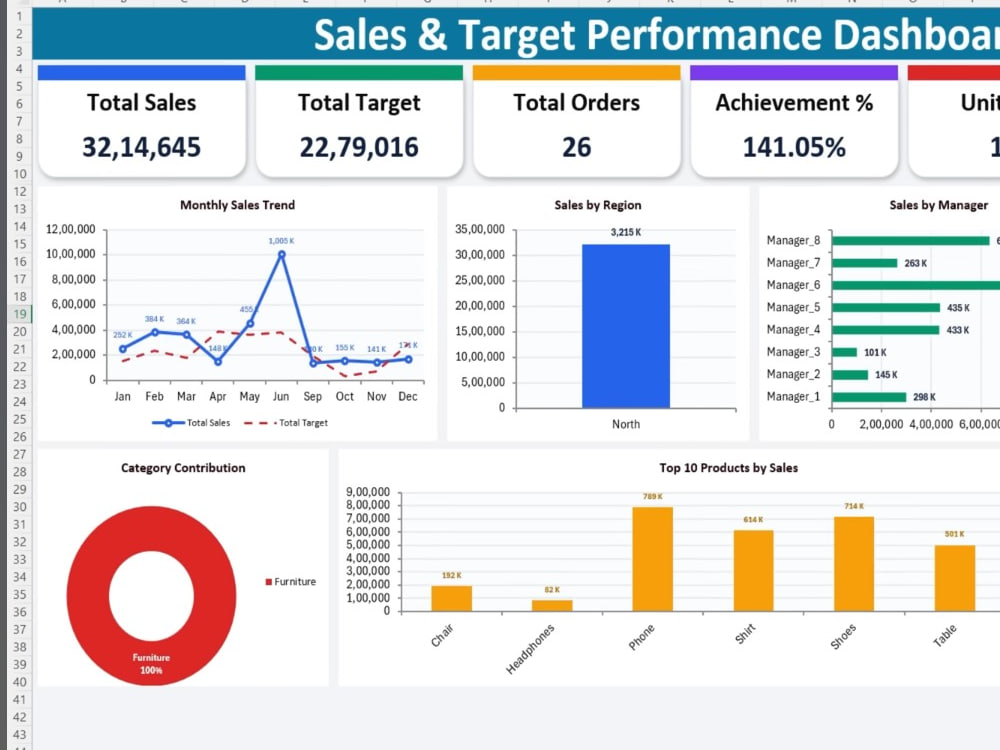
Task: Select the 82 K data label
Action: pos(552,590)
